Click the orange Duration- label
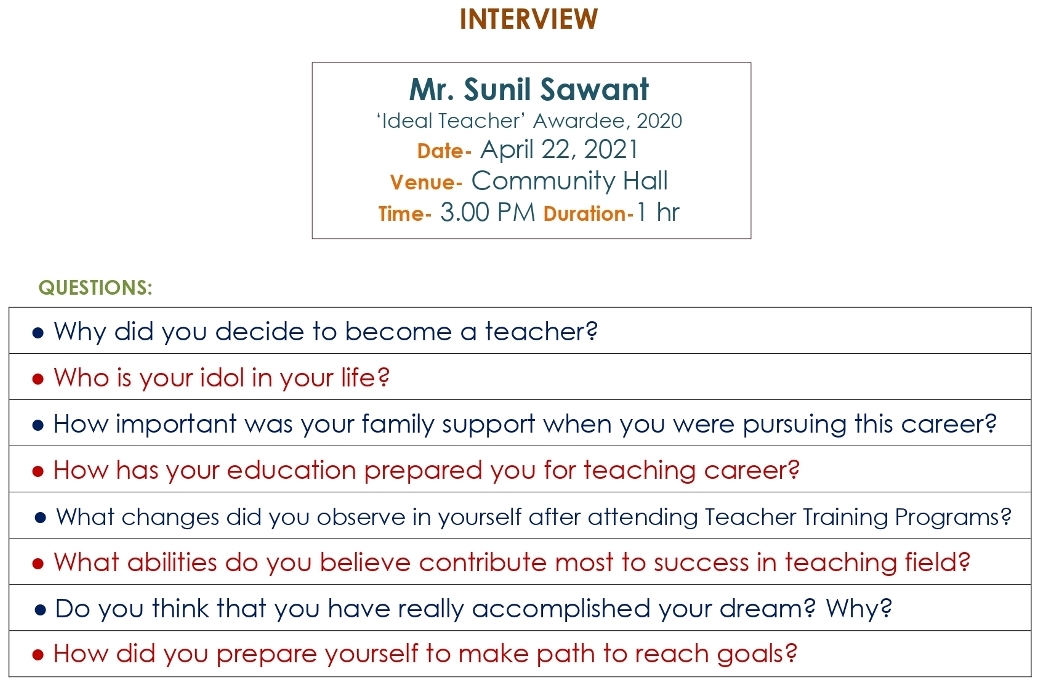 coord(589,214)
